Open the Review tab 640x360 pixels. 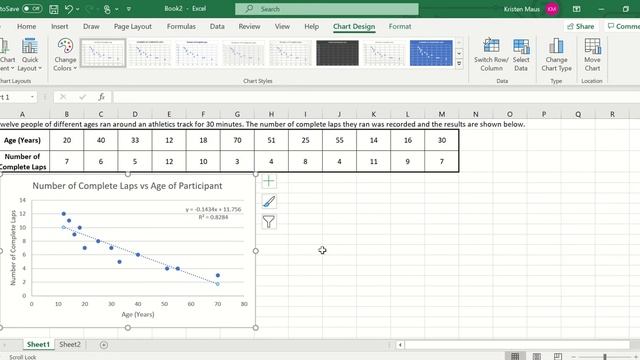[x=249, y=27]
